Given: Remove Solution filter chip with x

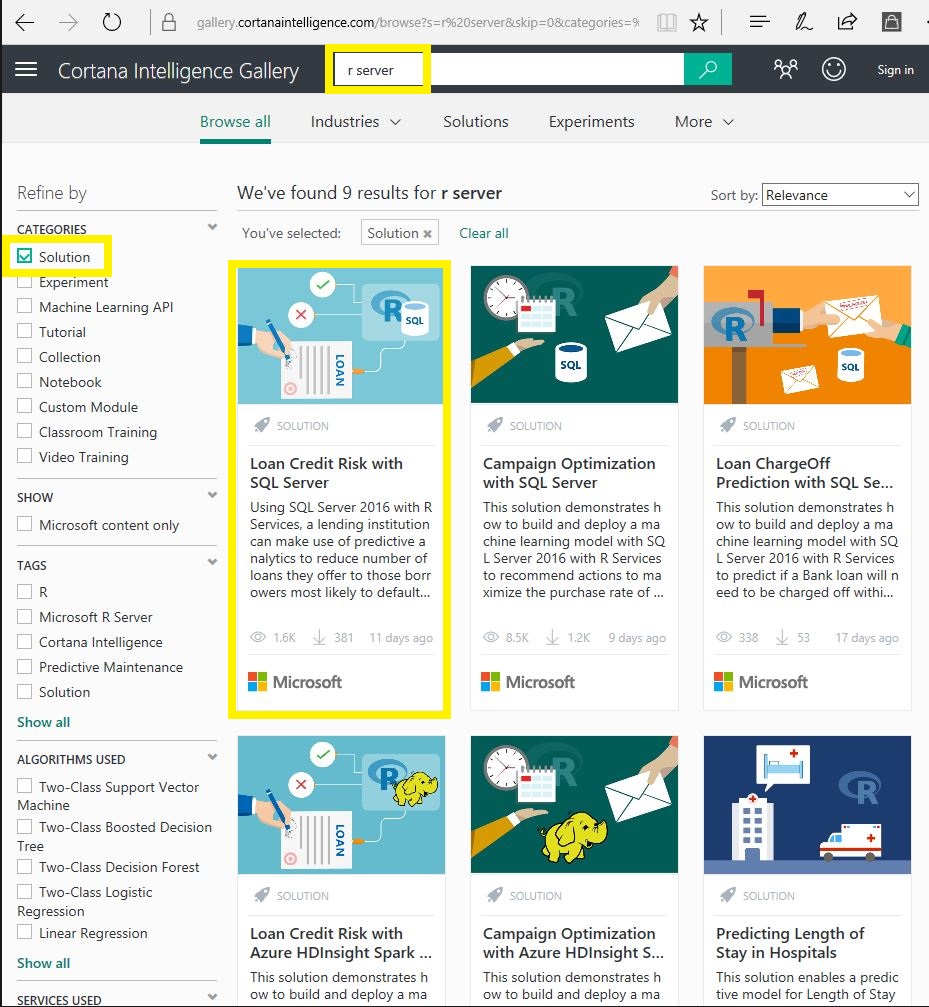Looking at the screenshot, I should (427, 234).
